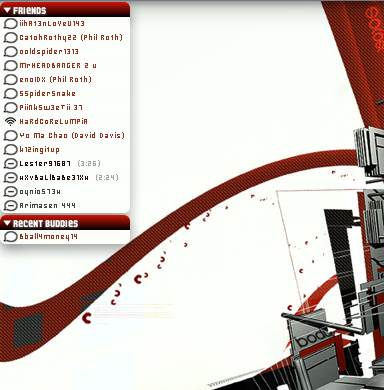
Task: Collapse the Friends group with its triangle
Action: coord(7,11)
